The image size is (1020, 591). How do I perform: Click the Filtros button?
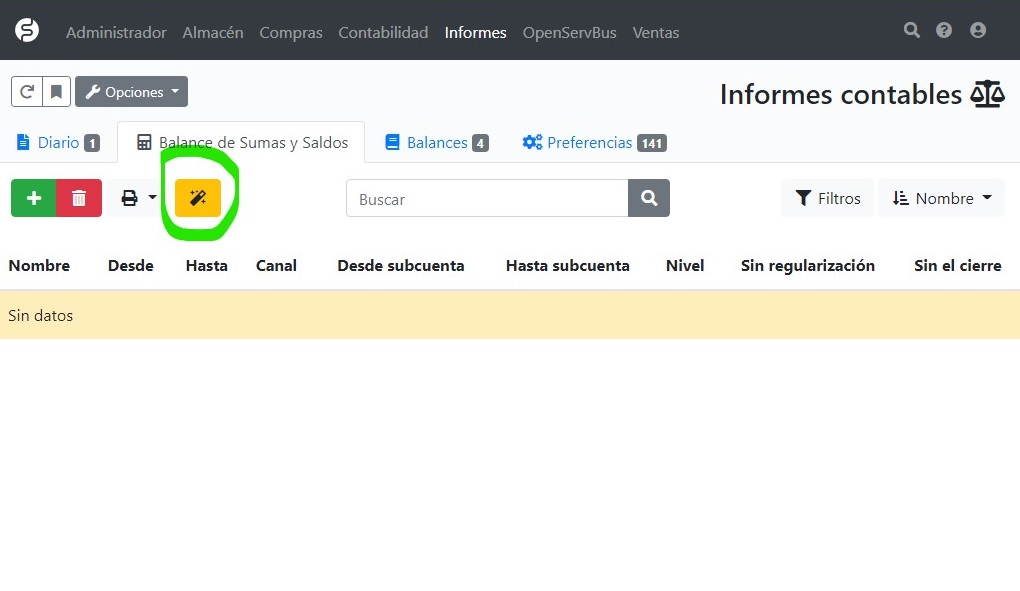point(827,198)
